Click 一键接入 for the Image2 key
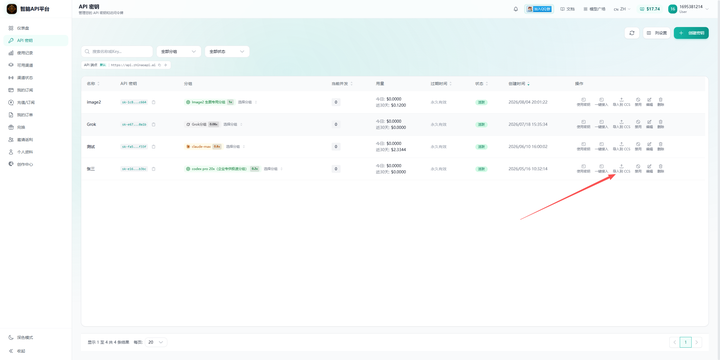This screenshot has width=720, height=360. [x=601, y=102]
